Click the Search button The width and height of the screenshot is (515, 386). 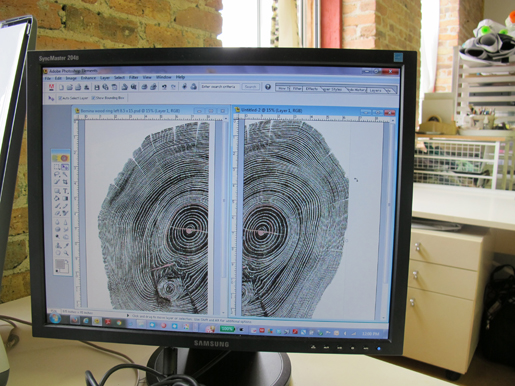click(x=251, y=87)
